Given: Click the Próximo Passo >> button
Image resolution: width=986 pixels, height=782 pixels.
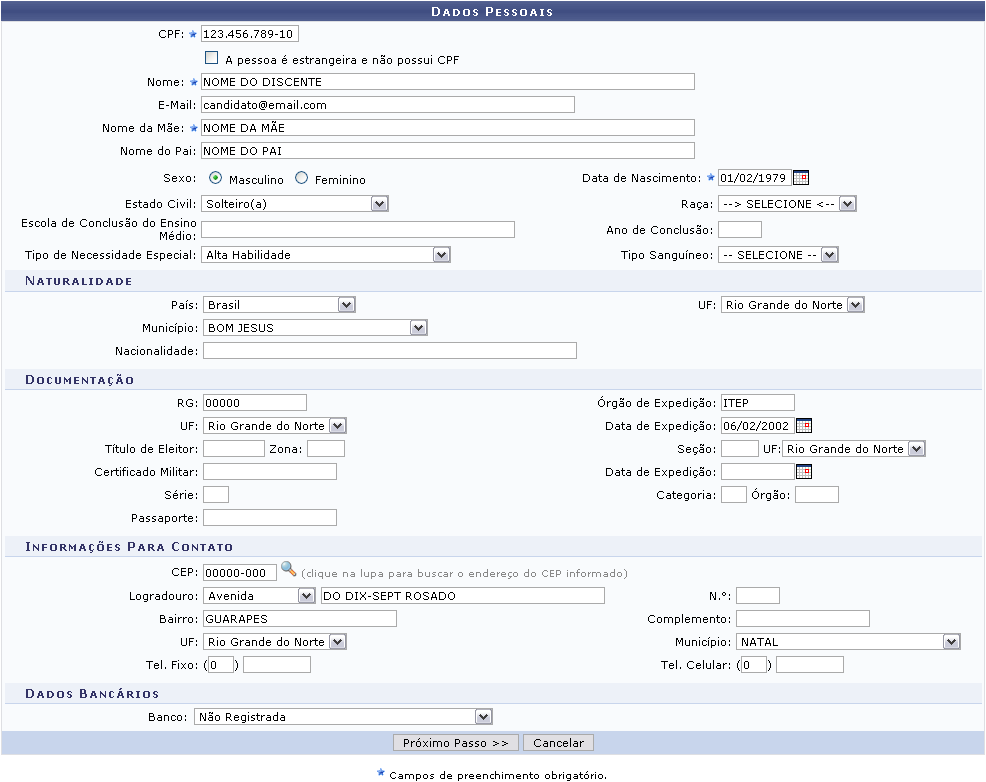Looking at the screenshot, I should [x=456, y=743].
